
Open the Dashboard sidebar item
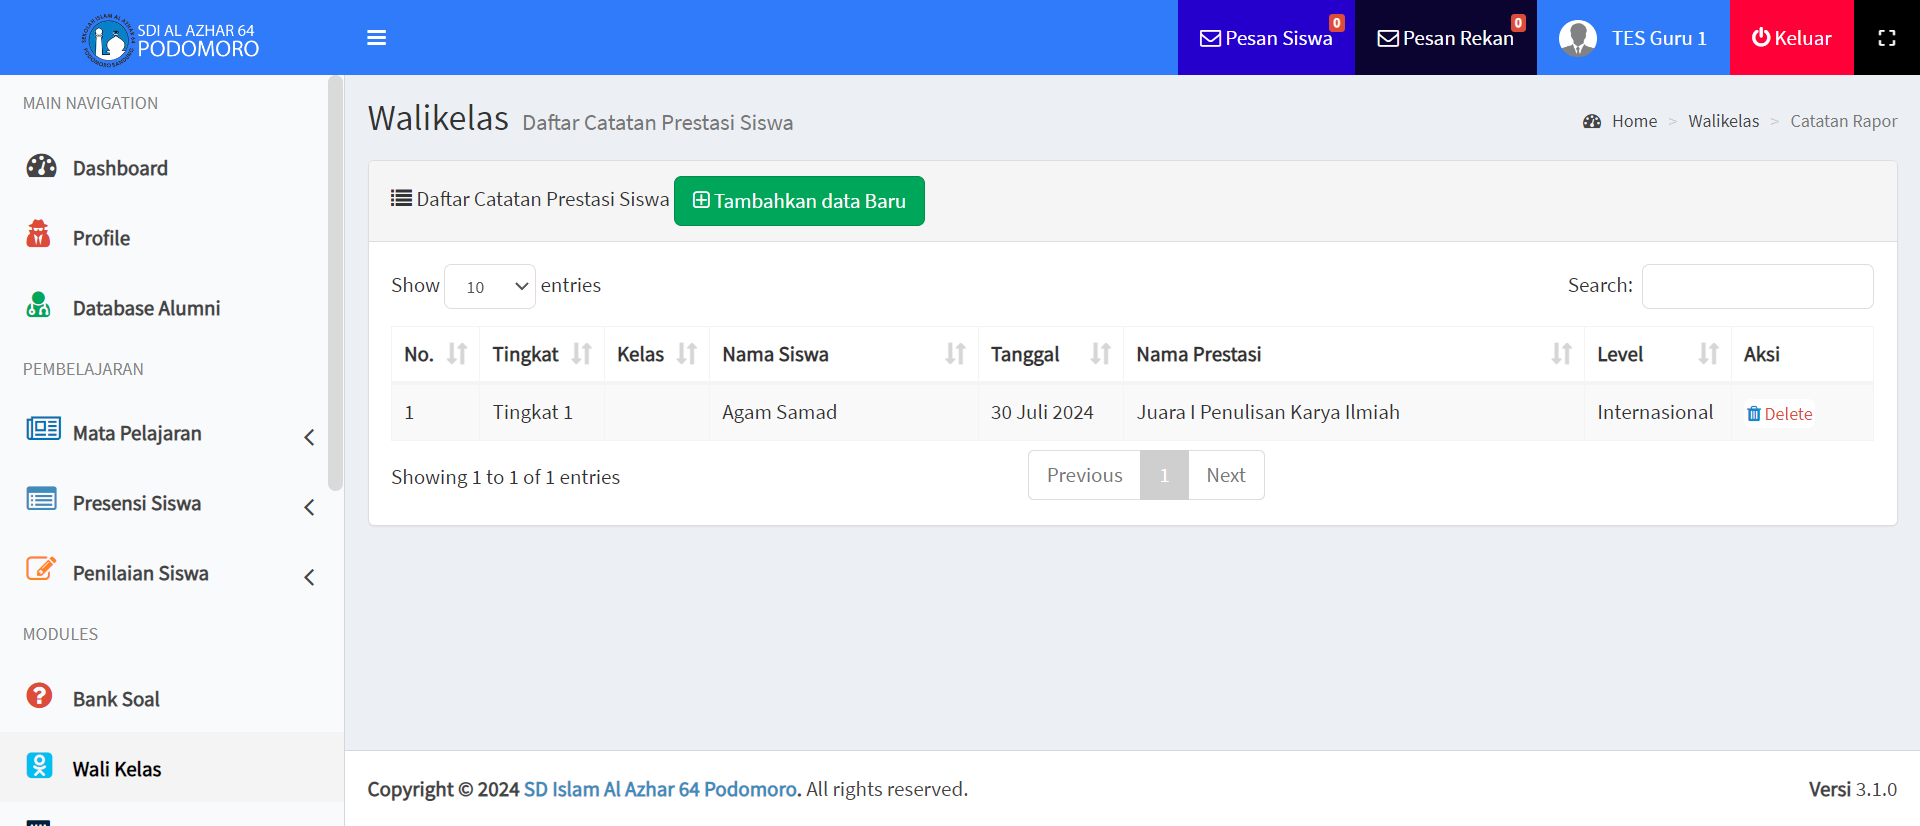[119, 168]
